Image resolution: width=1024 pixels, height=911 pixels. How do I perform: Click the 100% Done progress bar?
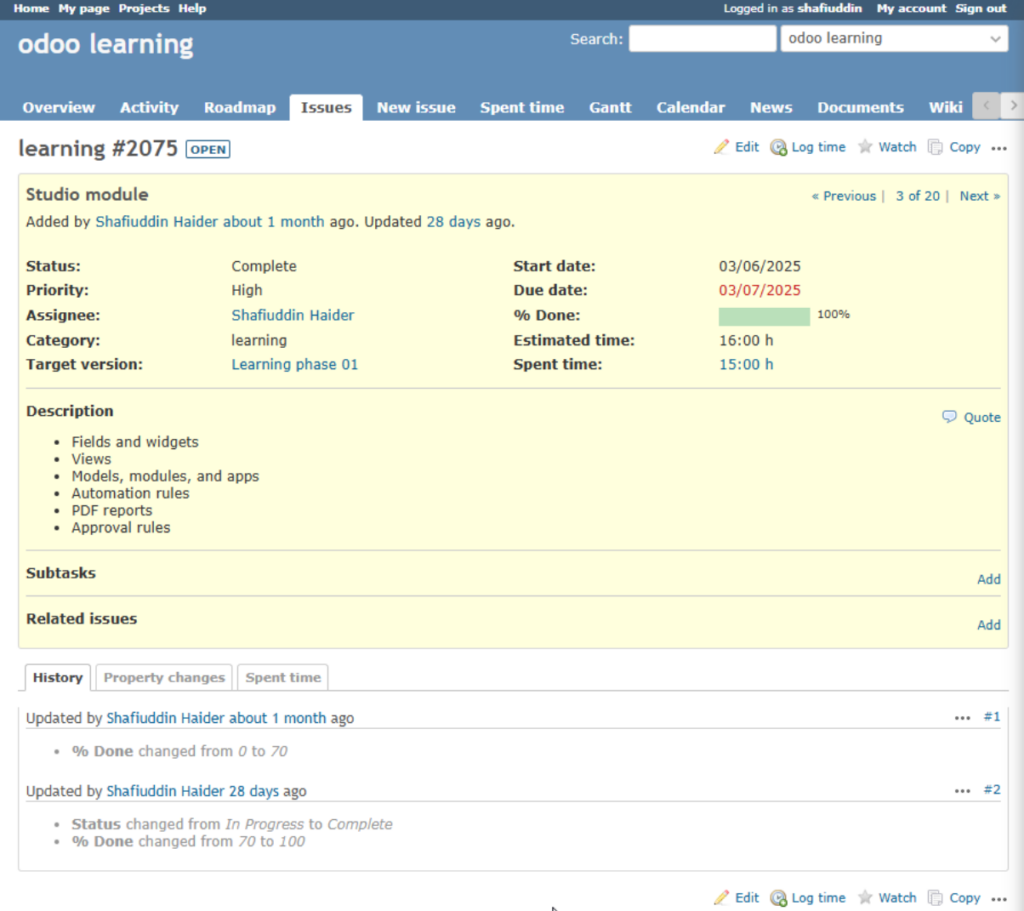pos(764,315)
